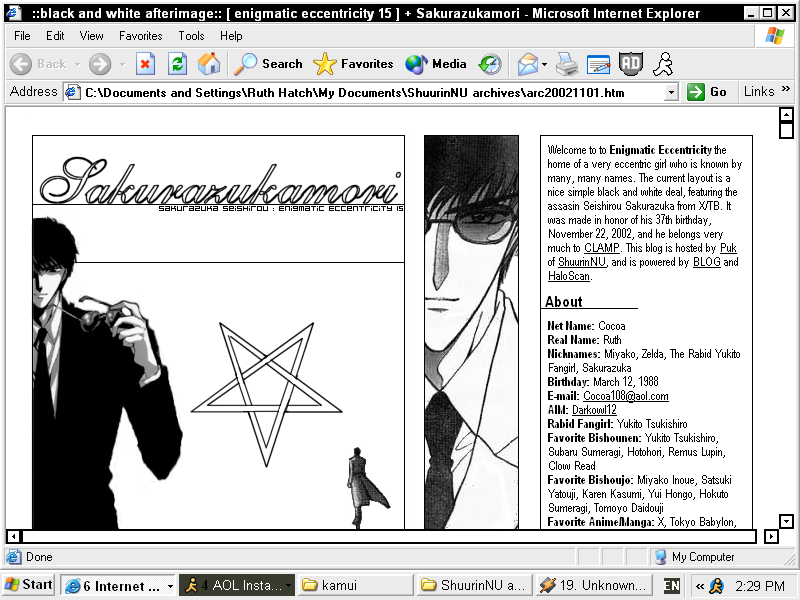
Task: Expand the Links toolbar chevron
Action: pyautogui.click(x=786, y=89)
